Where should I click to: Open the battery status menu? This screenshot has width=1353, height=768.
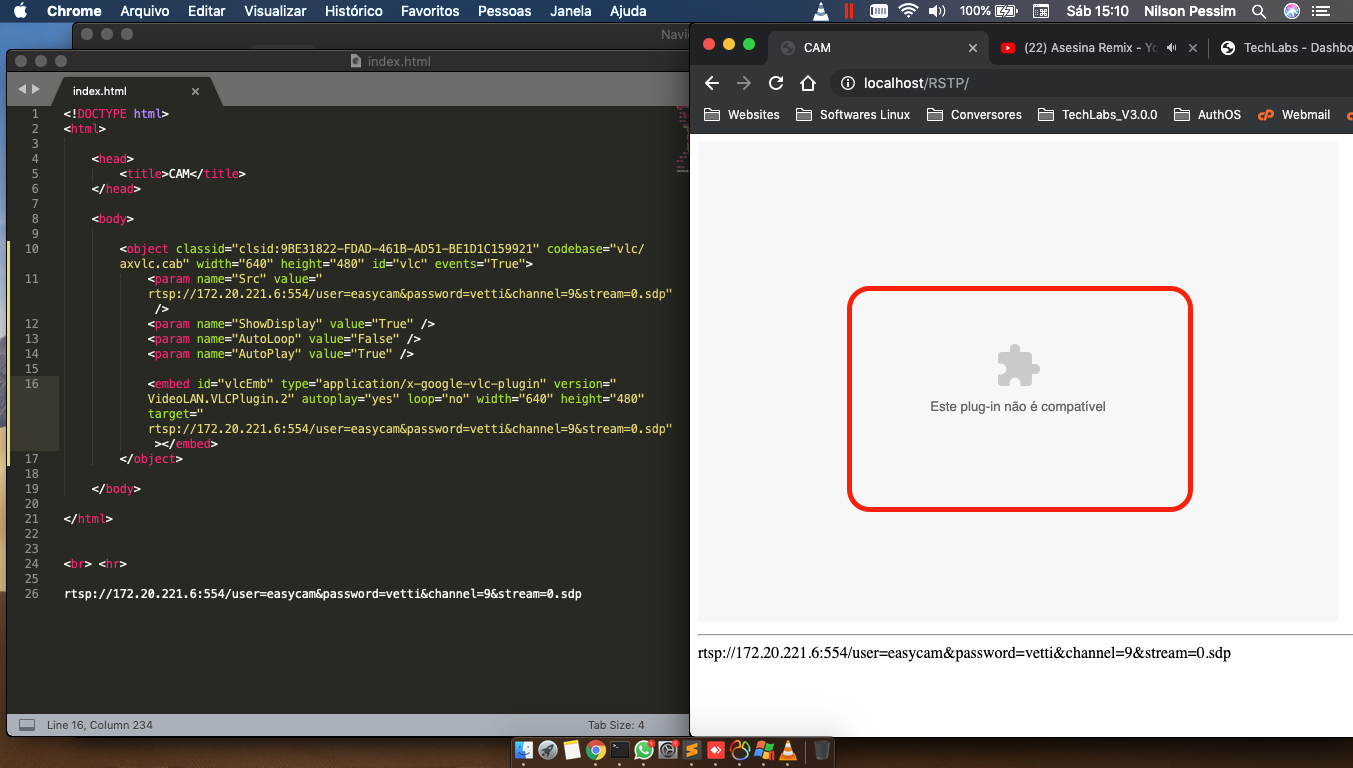(x=989, y=11)
